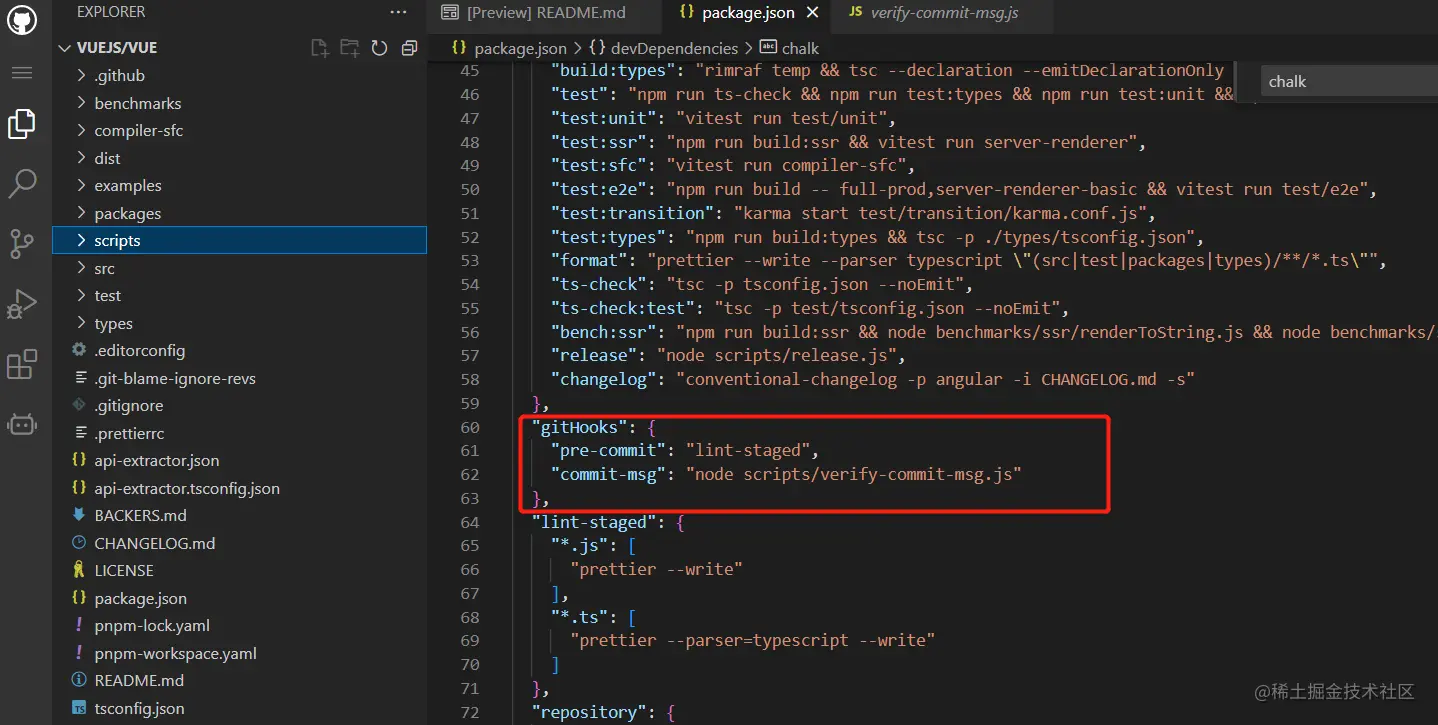Open the .editorconfig file
This screenshot has height=725, width=1438.
pos(239,351)
